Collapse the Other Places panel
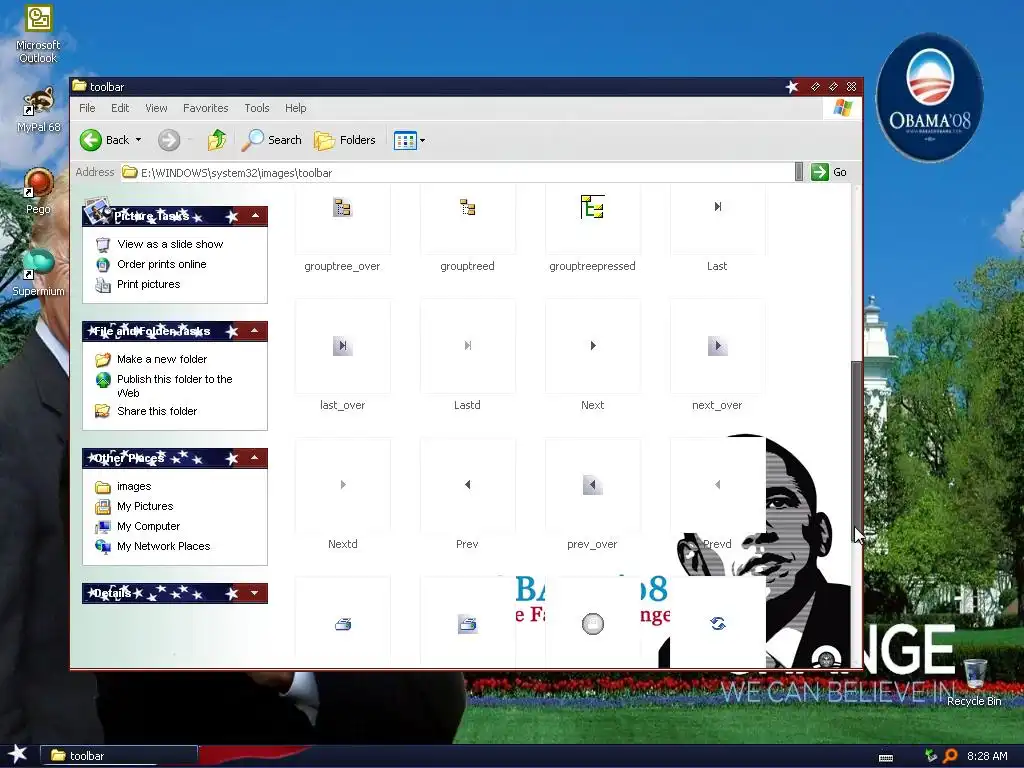This screenshot has height=768, width=1024. pyautogui.click(x=255, y=458)
